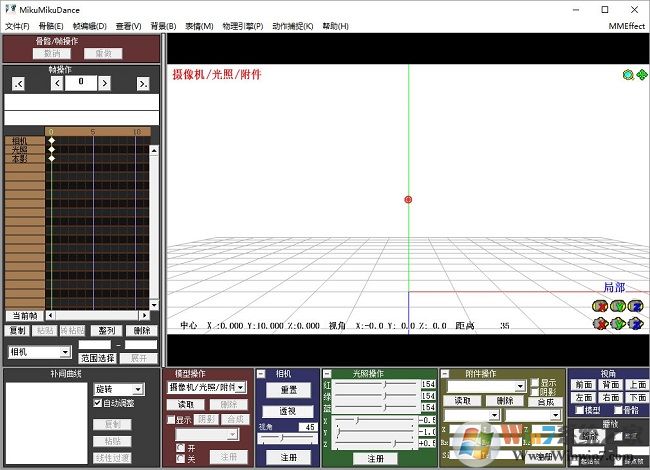The height and width of the screenshot is (470, 650).
Task: Click the 前面 front view button
Action: [584, 384]
